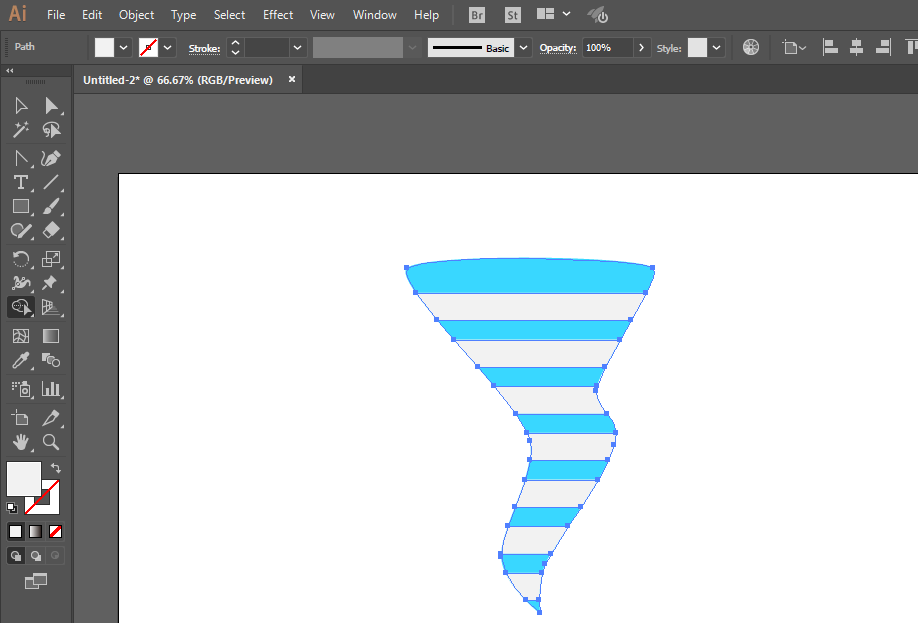Change the screen mode
This screenshot has height=623, width=918.
click(x=36, y=581)
